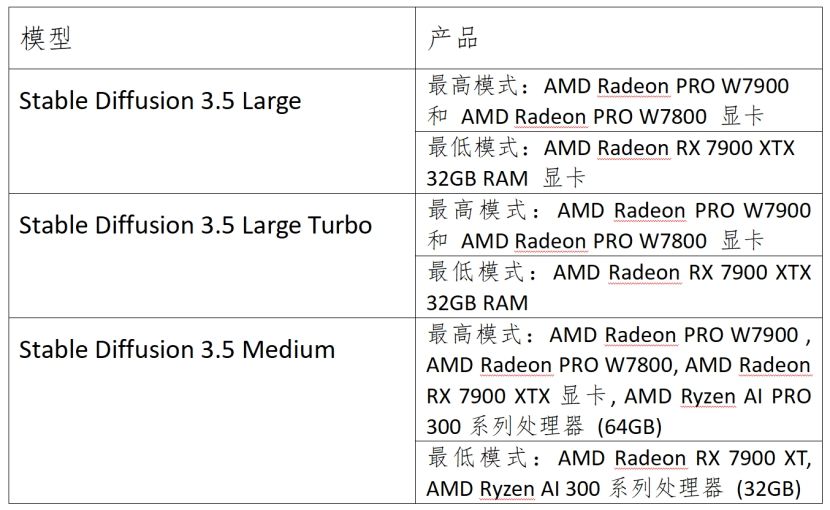The width and height of the screenshot is (830, 510).
Task: Select the Stable Diffusion 3.5 Medium cell
Action: [212, 410]
